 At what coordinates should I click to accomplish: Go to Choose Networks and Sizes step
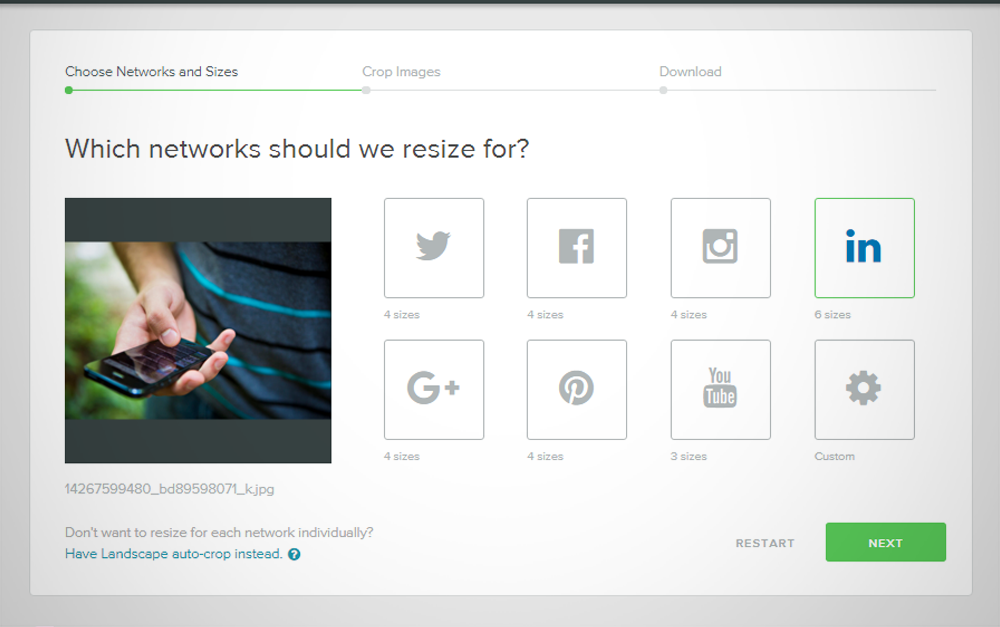[151, 72]
